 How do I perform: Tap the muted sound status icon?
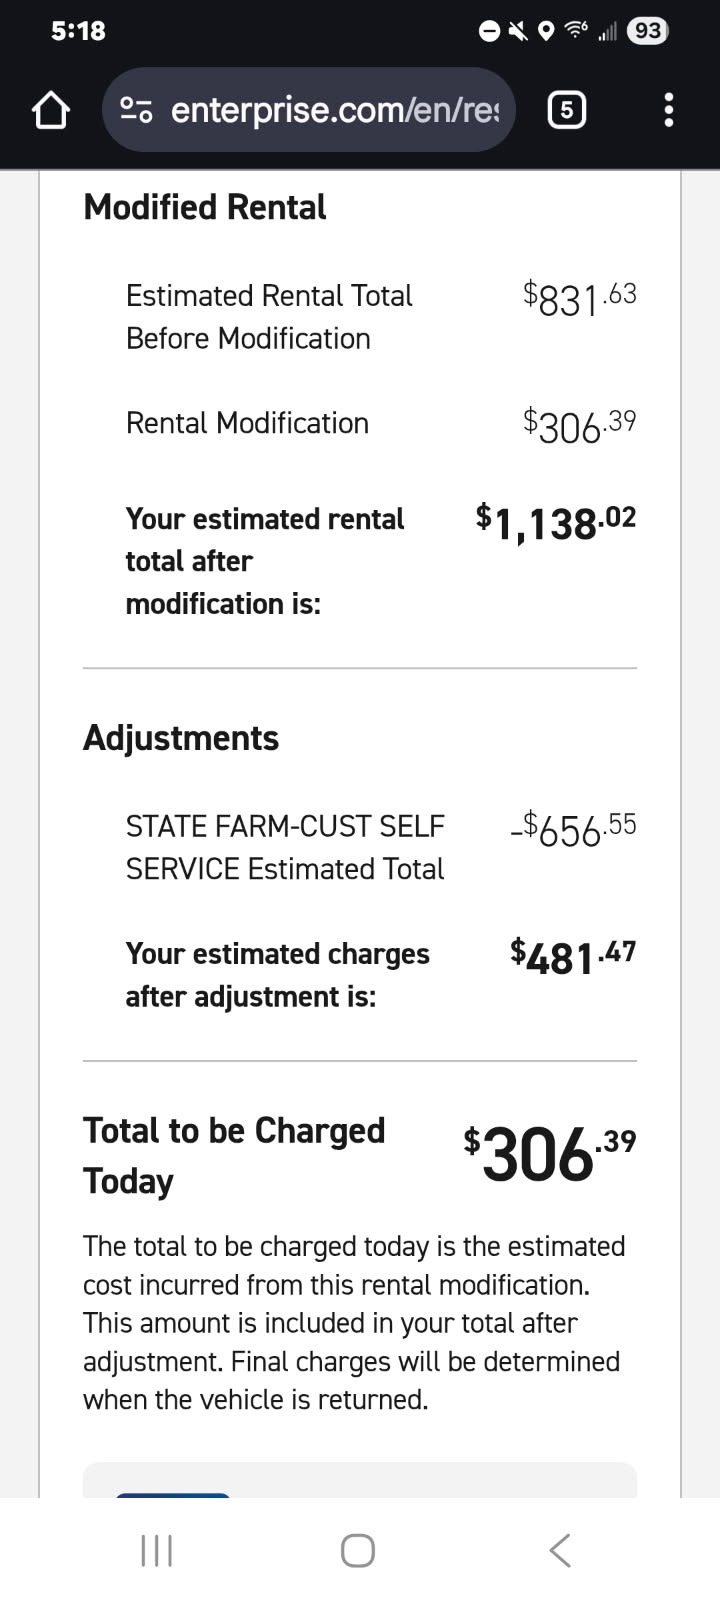[518, 31]
